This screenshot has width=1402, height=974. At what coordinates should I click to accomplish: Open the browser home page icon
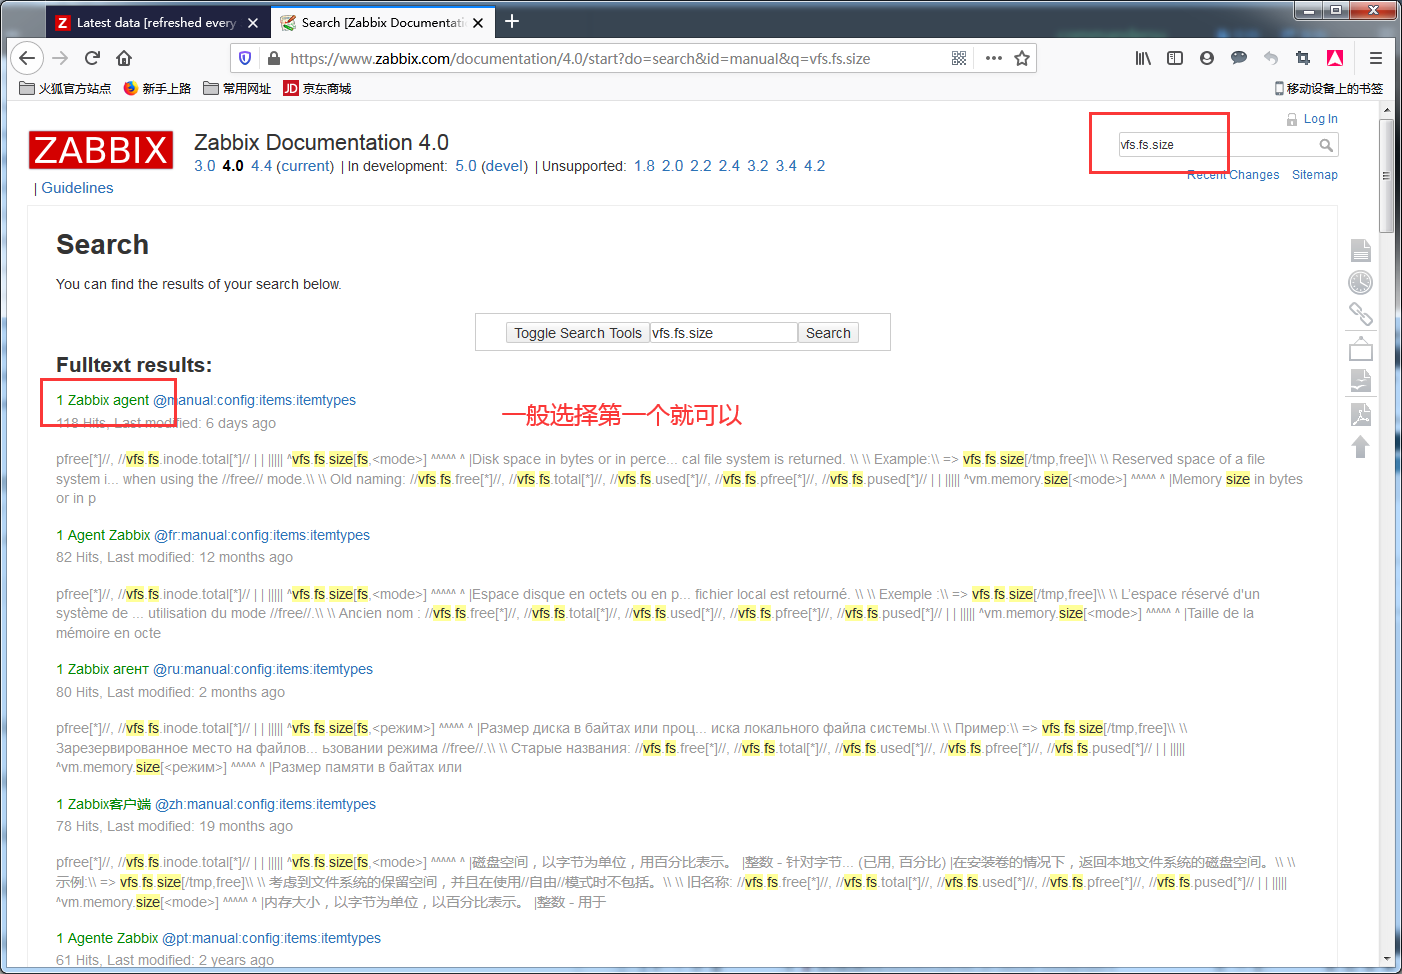[124, 58]
